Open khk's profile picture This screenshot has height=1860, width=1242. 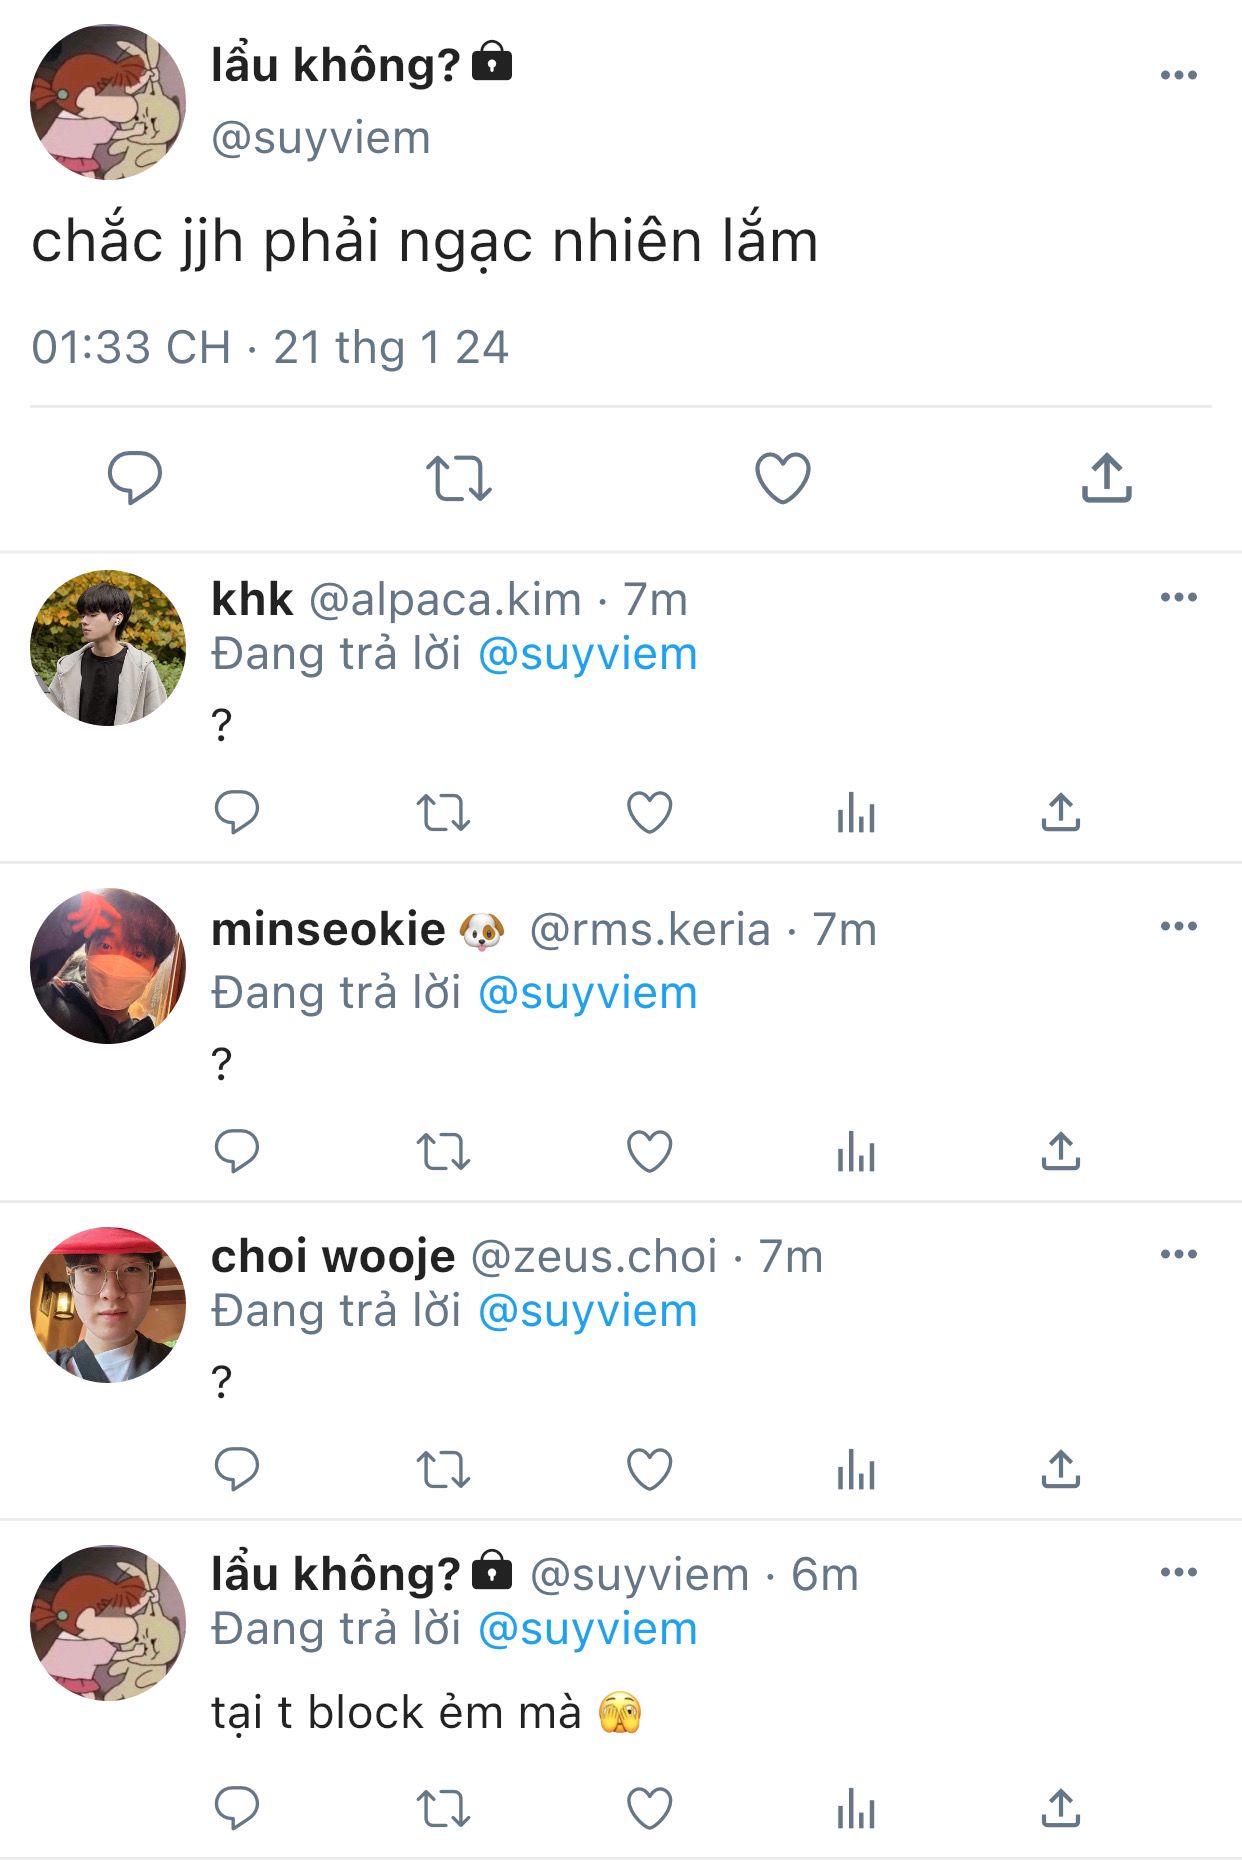(108, 648)
